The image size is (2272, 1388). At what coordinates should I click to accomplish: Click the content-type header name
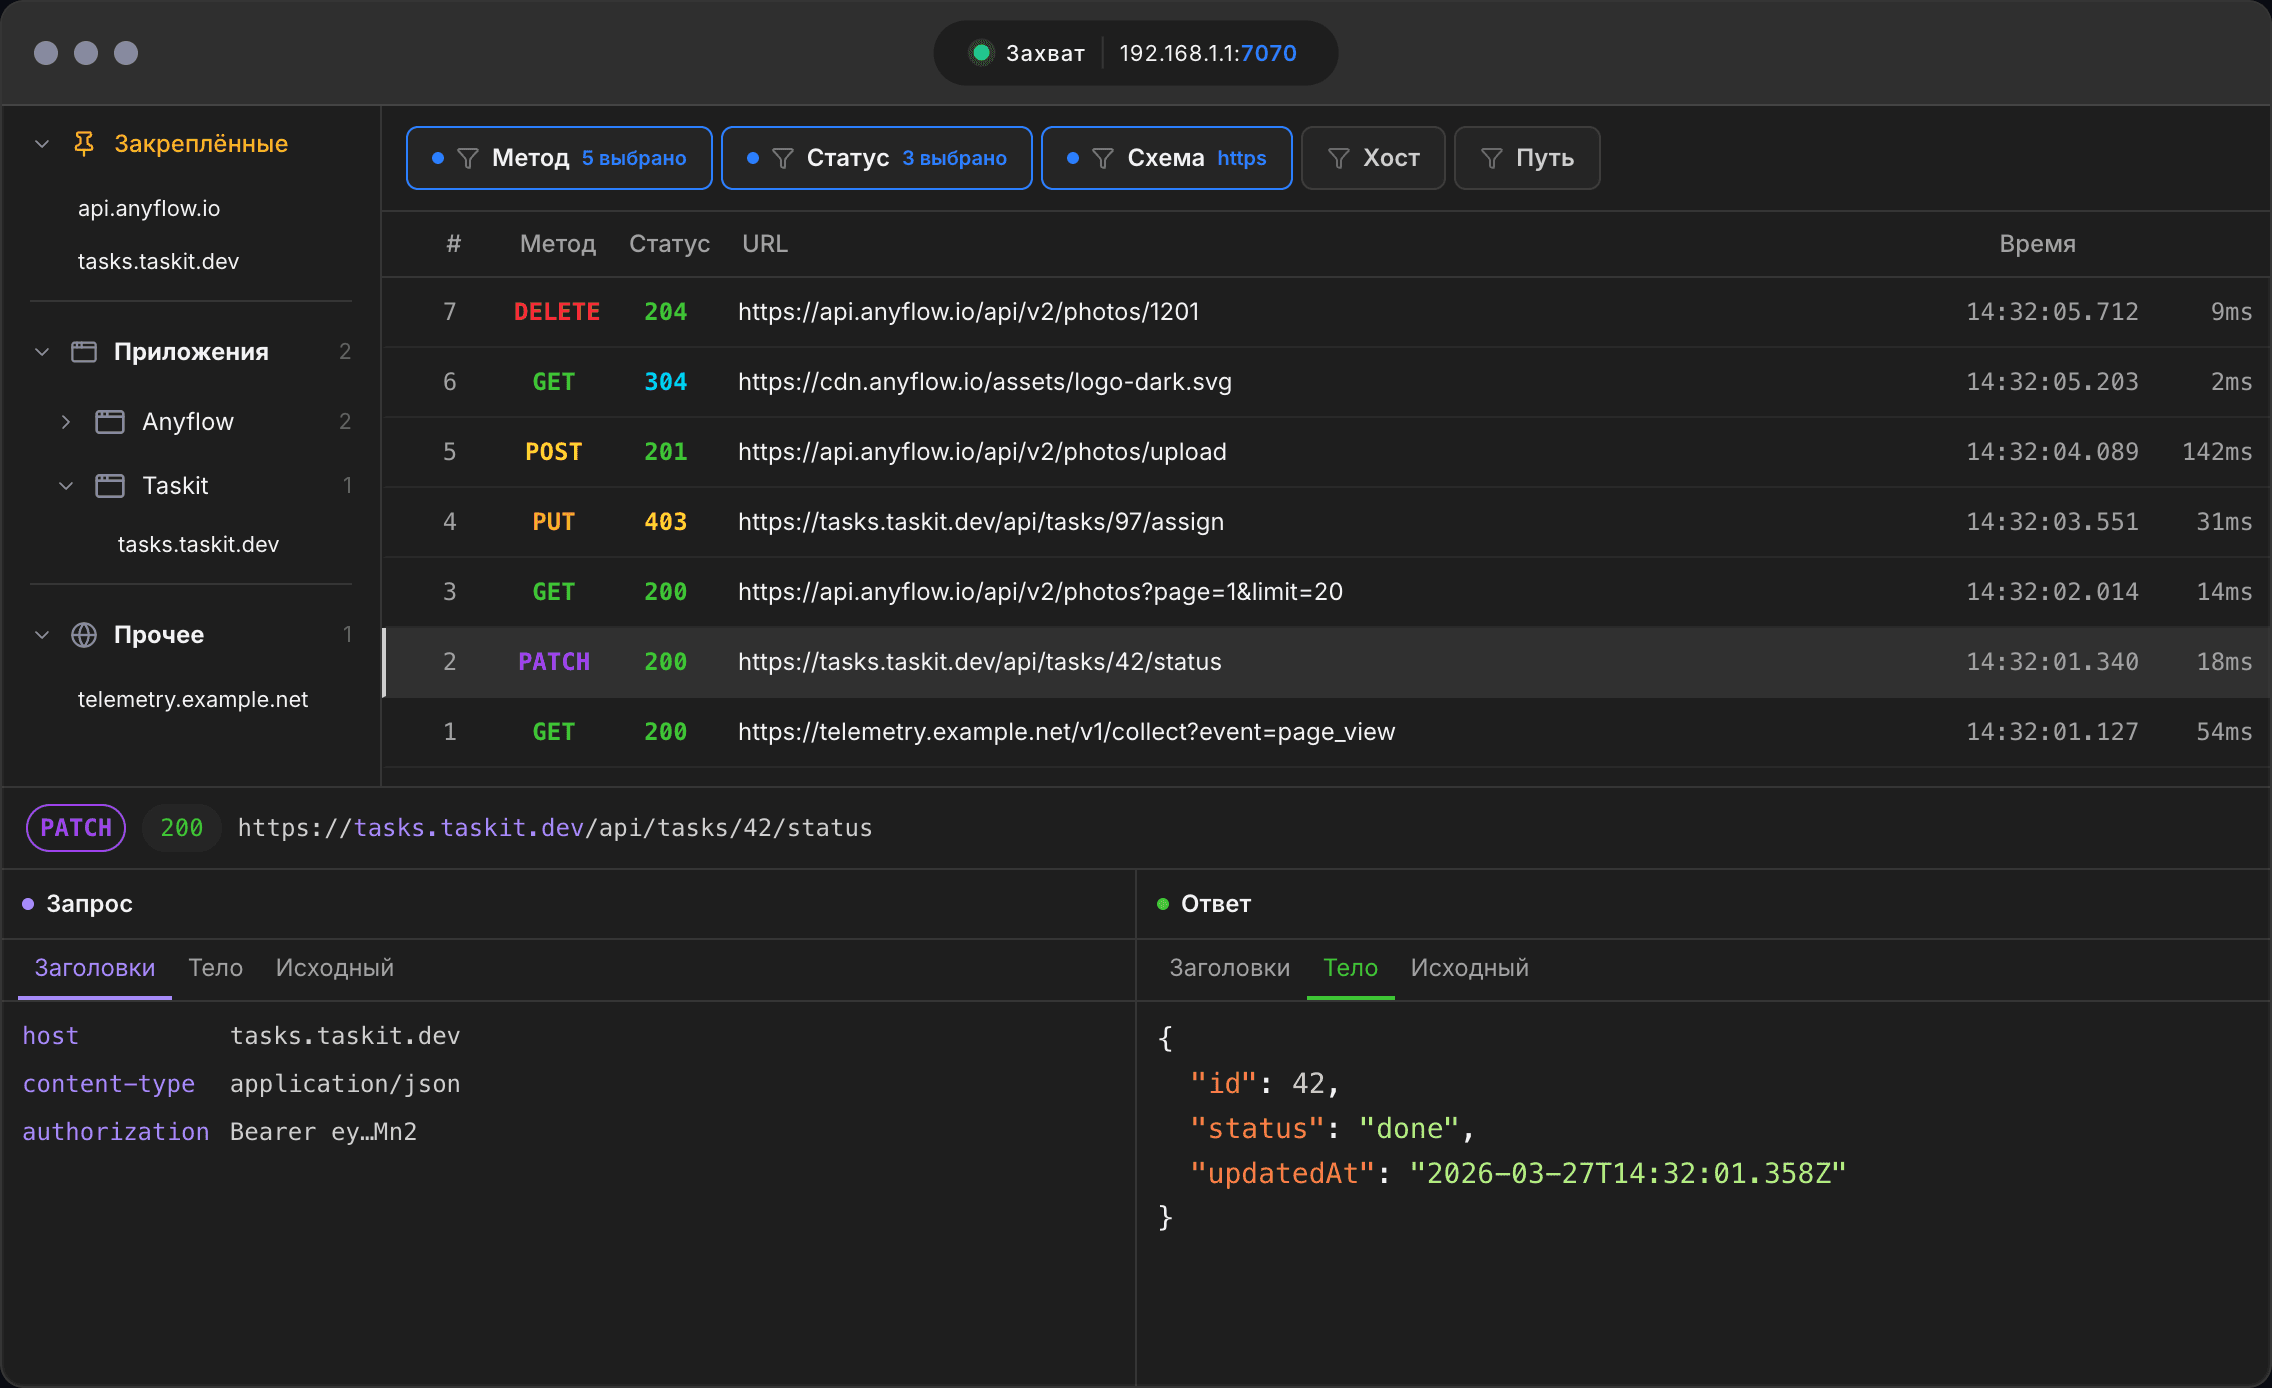click(109, 1084)
